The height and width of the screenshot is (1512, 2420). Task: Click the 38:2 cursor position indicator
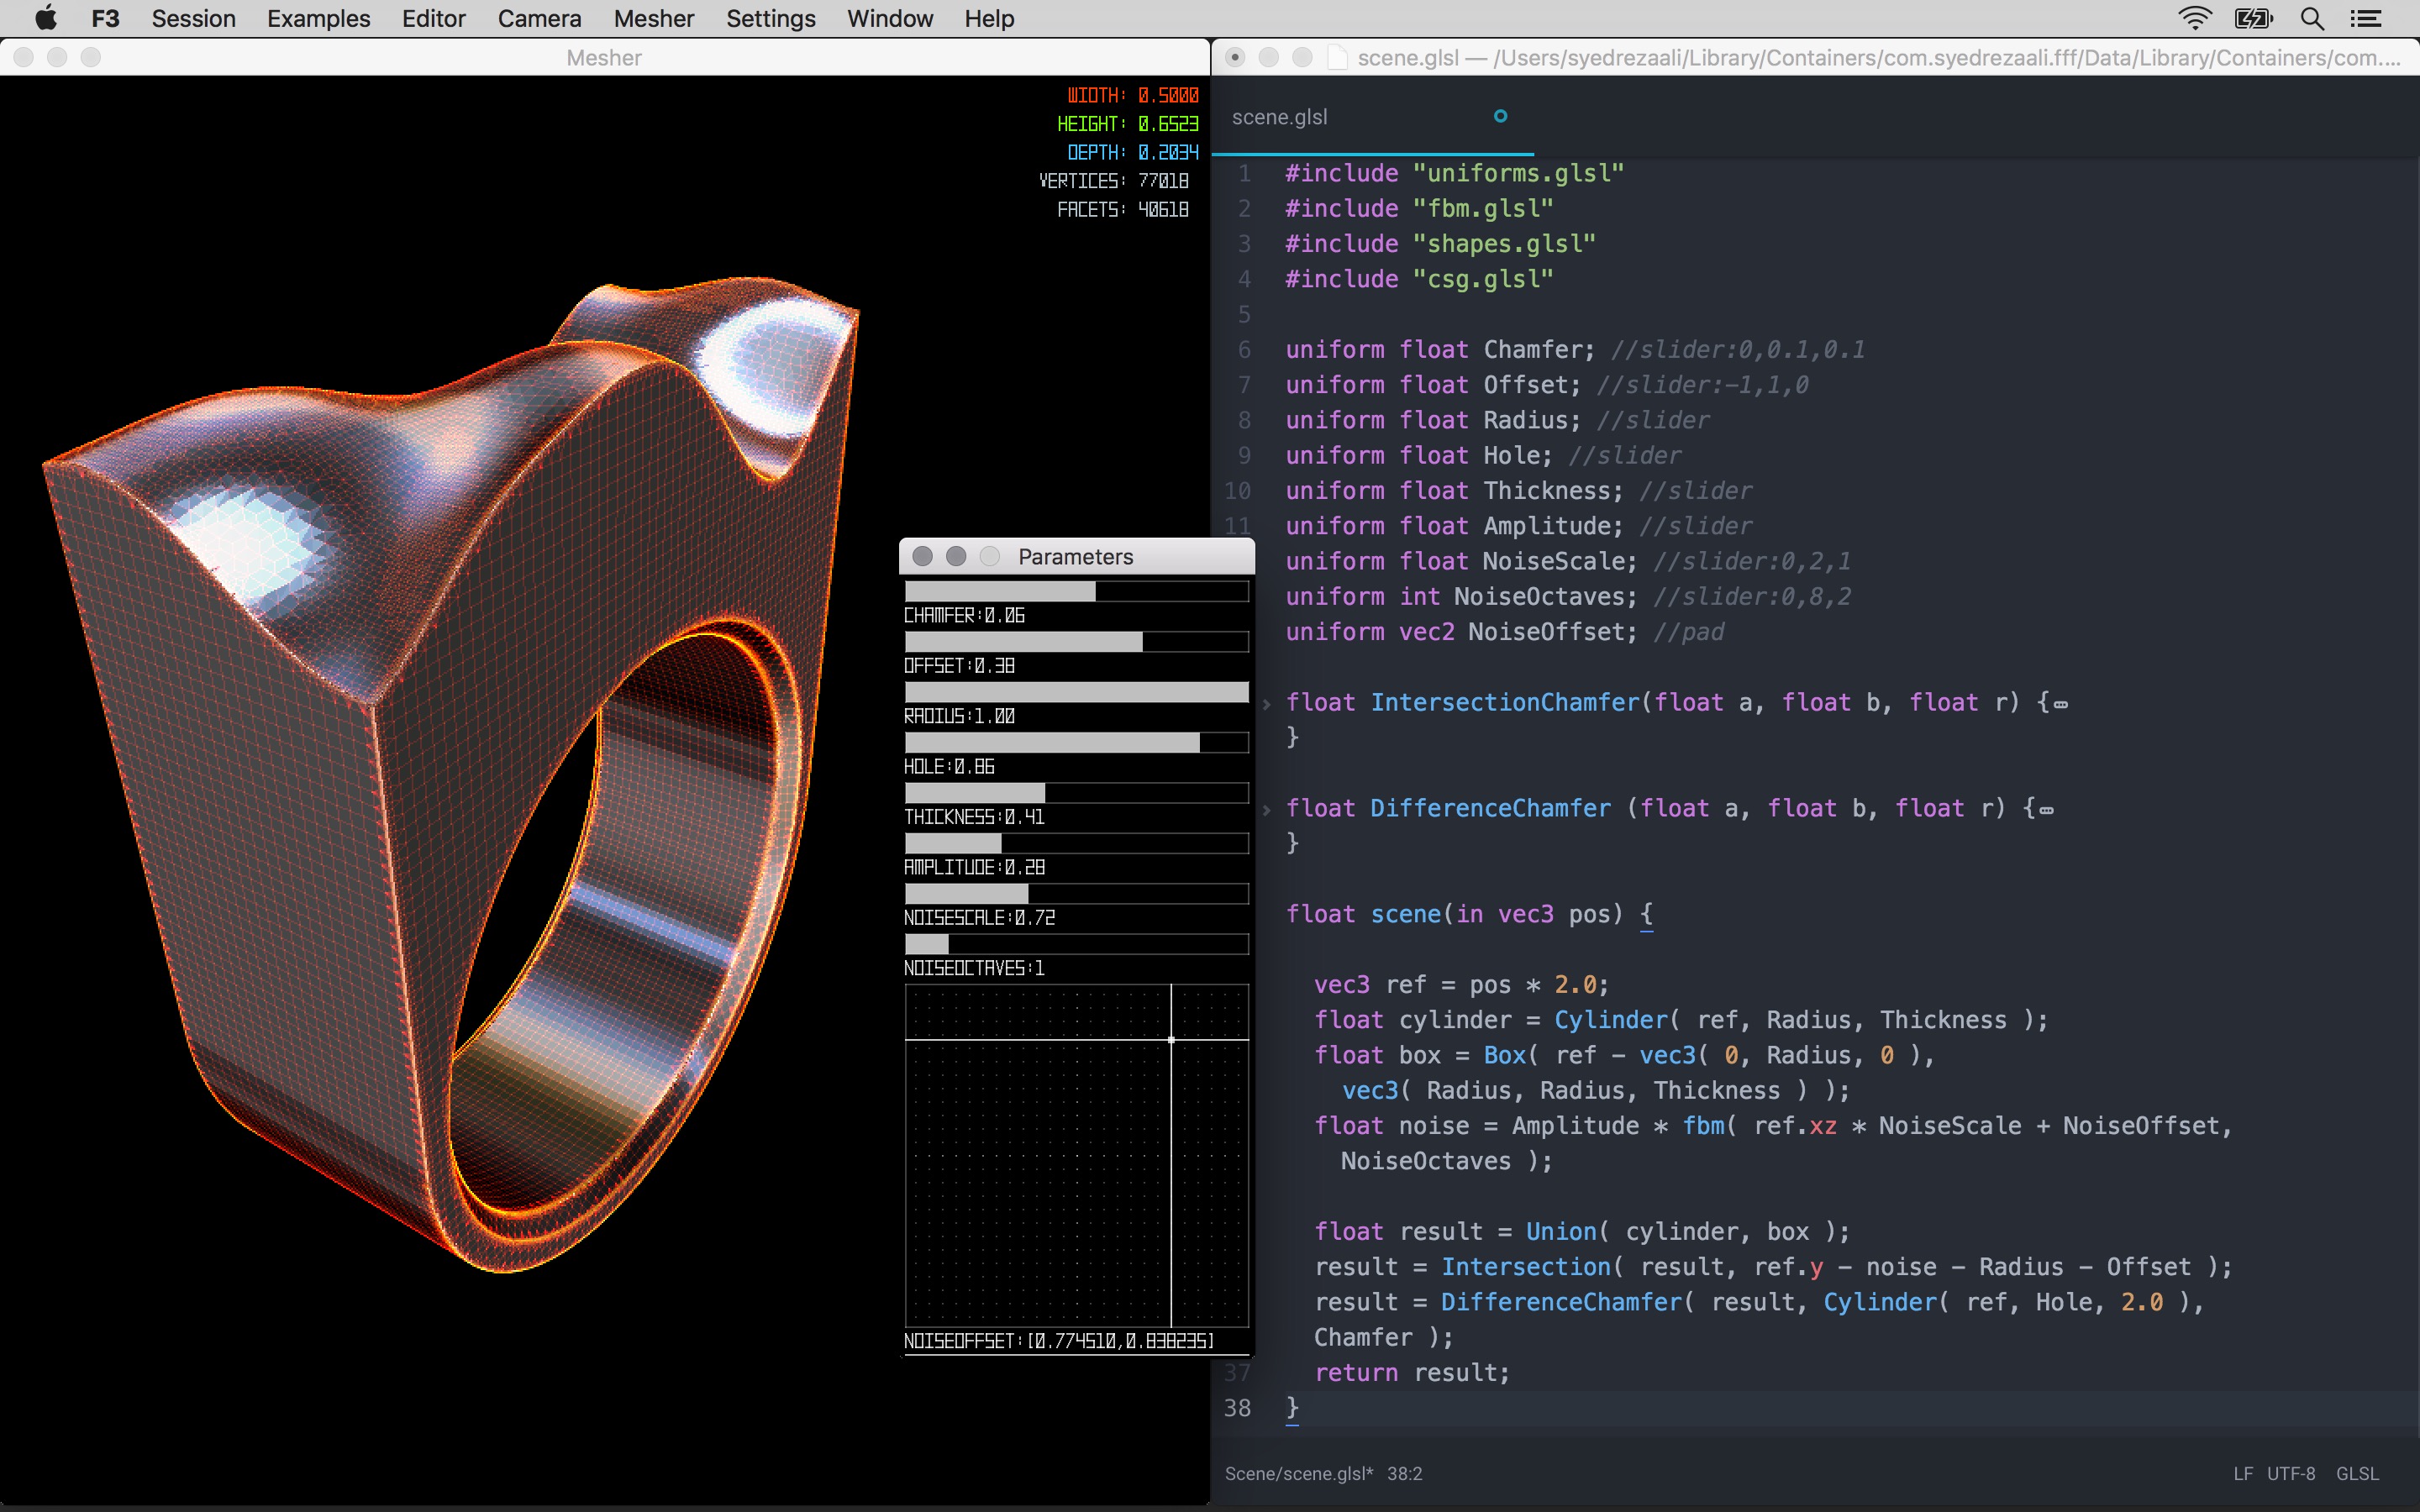(1404, 1473)
